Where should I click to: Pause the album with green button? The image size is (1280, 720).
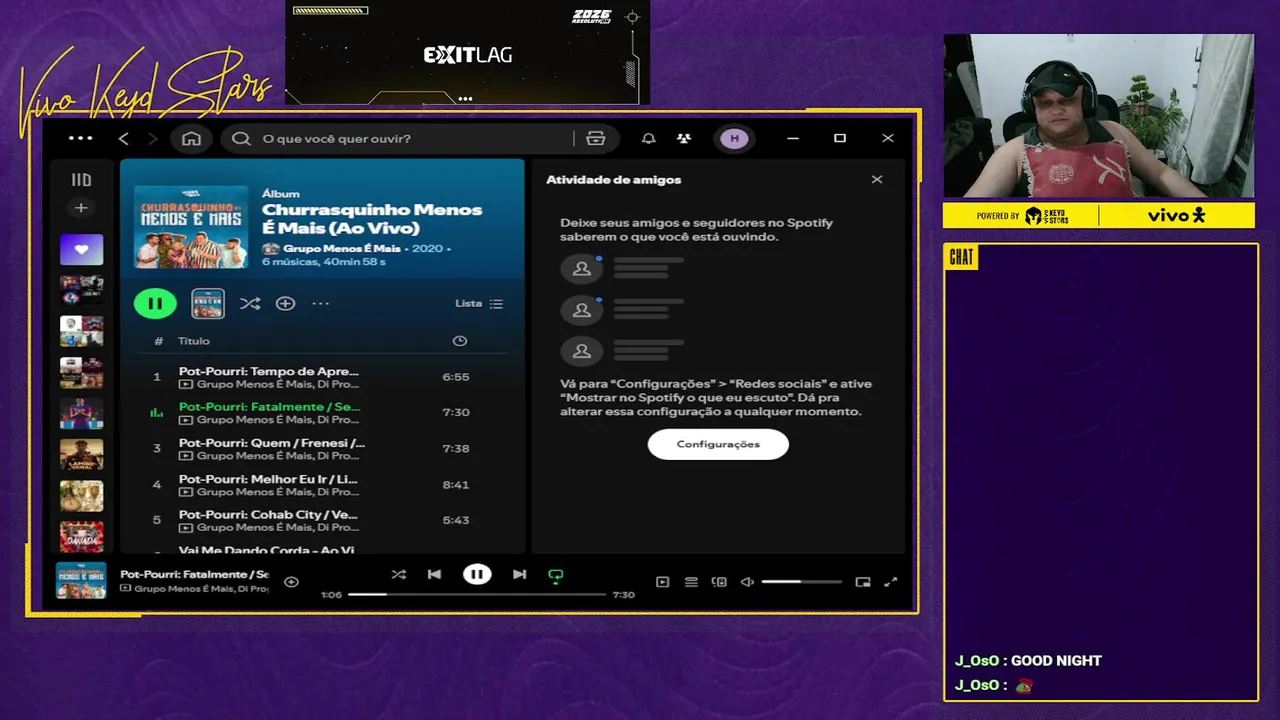click(x=155, y=303)
